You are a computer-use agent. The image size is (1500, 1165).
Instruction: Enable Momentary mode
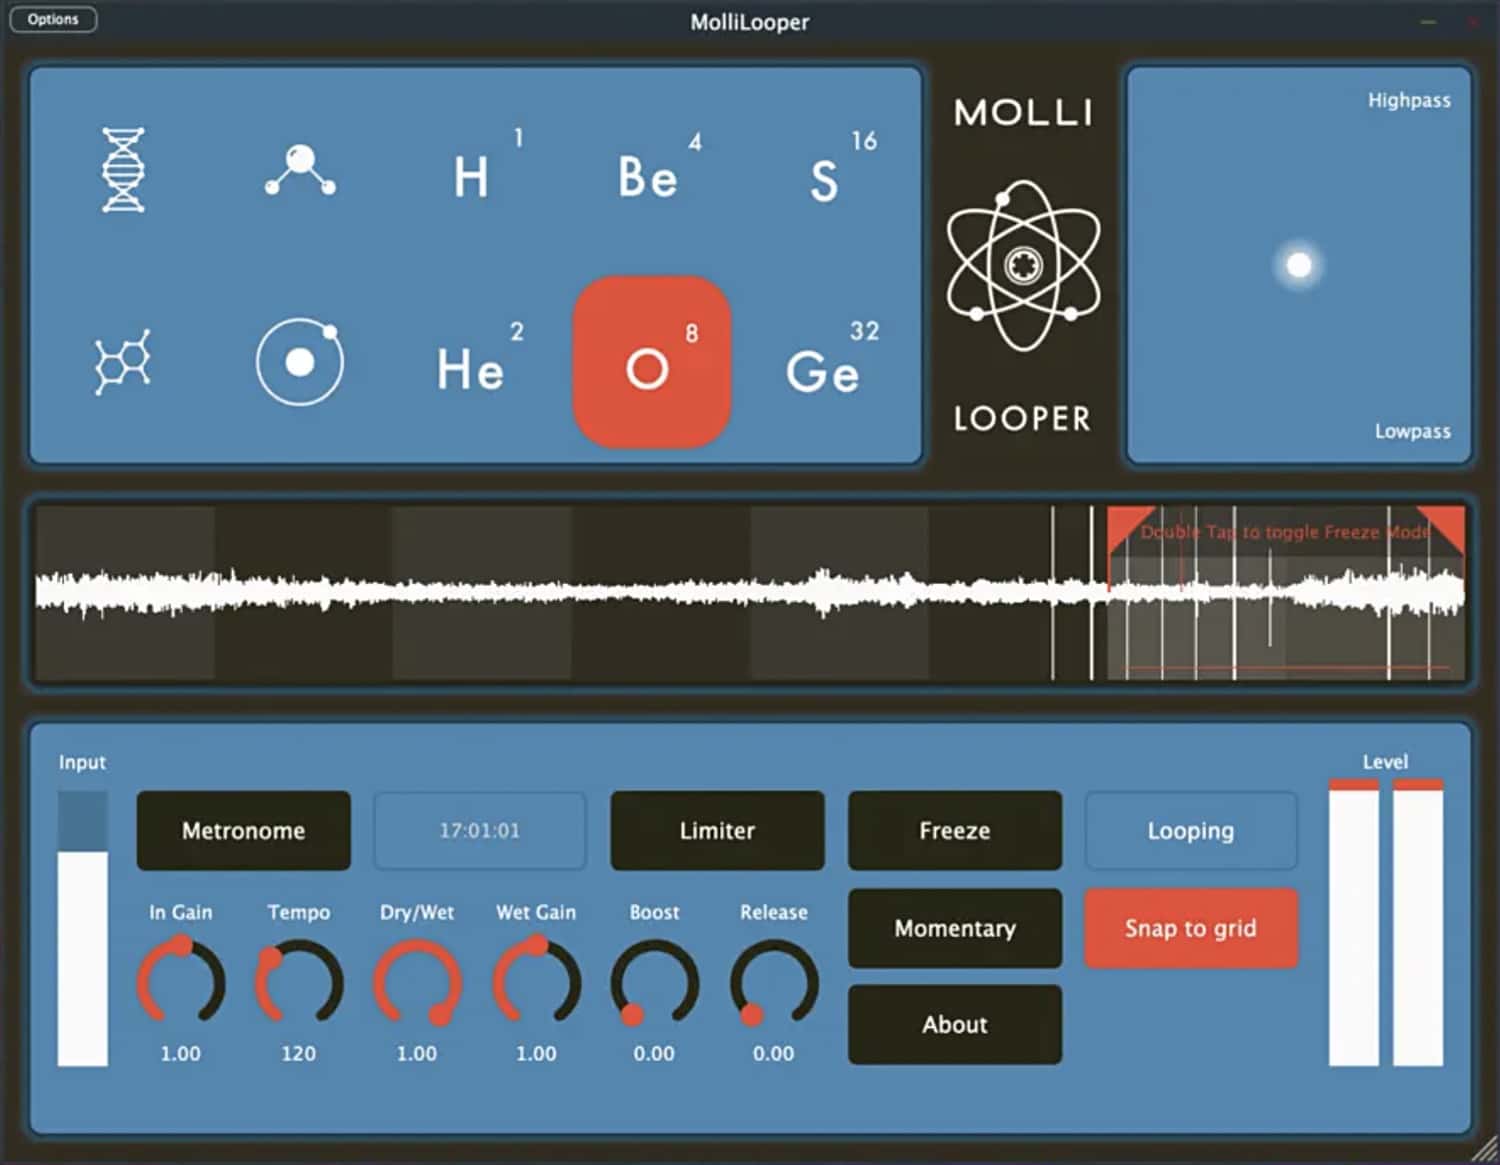pos(955,928)
